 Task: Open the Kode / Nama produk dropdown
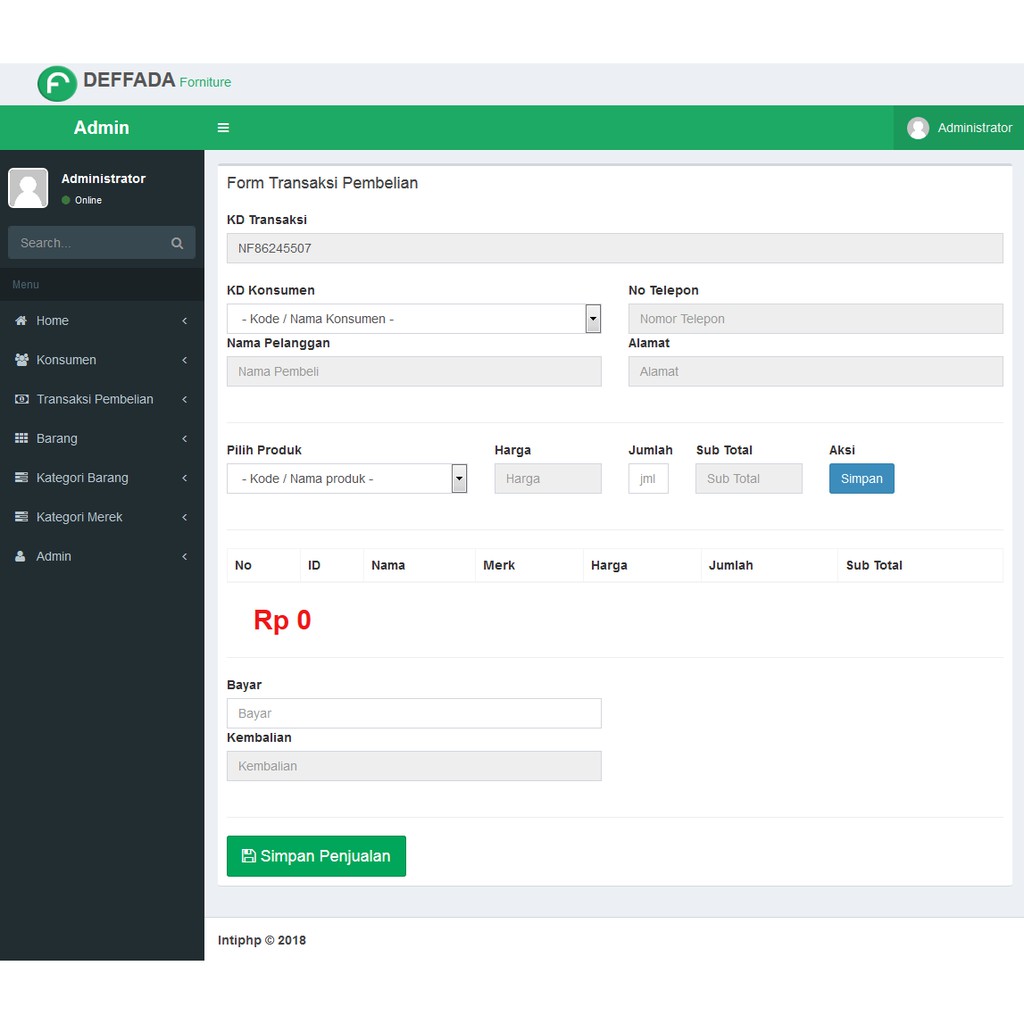[346, 479]
